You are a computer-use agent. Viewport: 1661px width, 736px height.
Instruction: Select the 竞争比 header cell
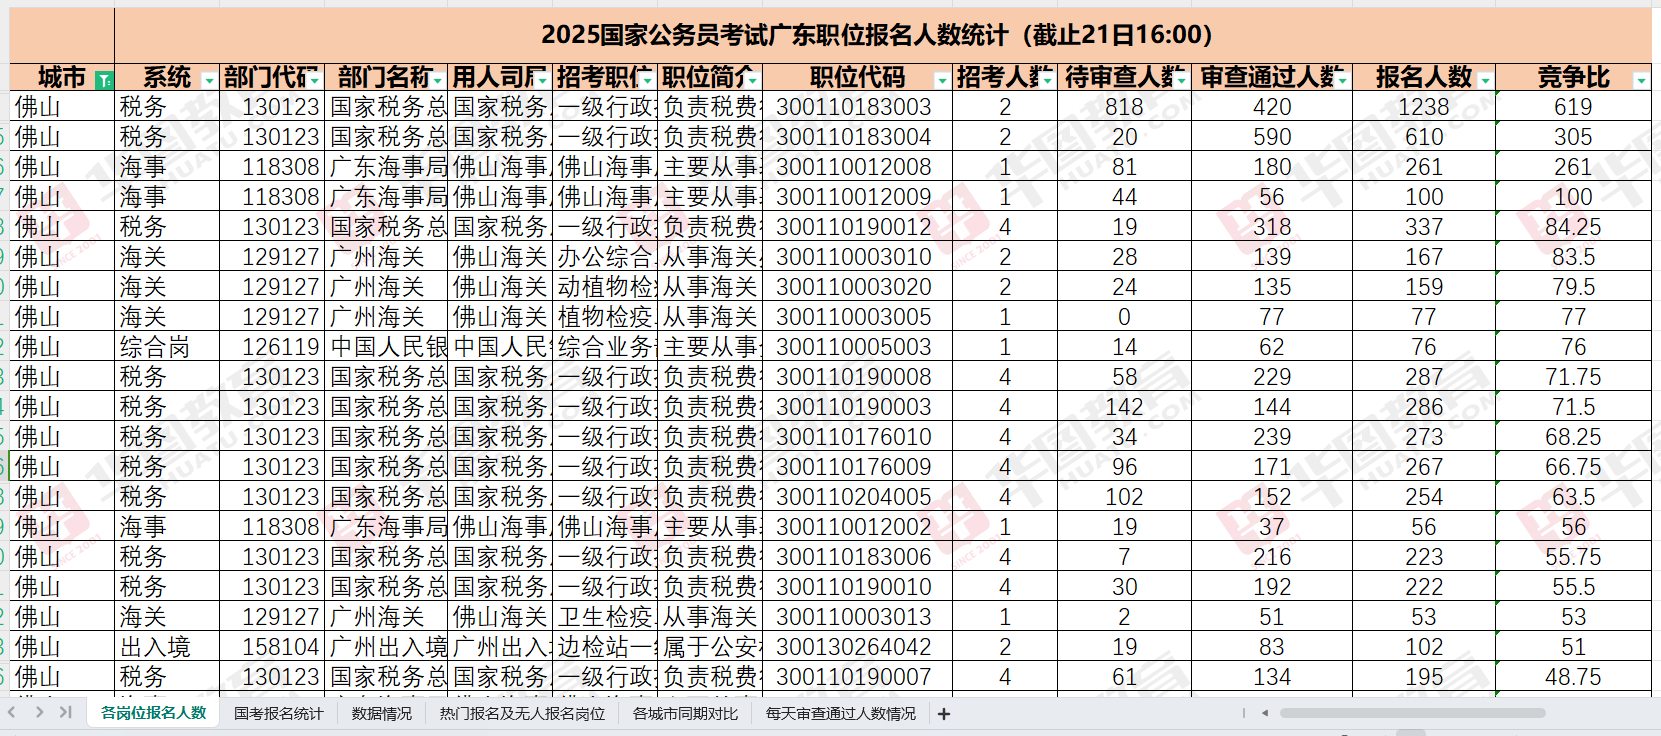1574,77
